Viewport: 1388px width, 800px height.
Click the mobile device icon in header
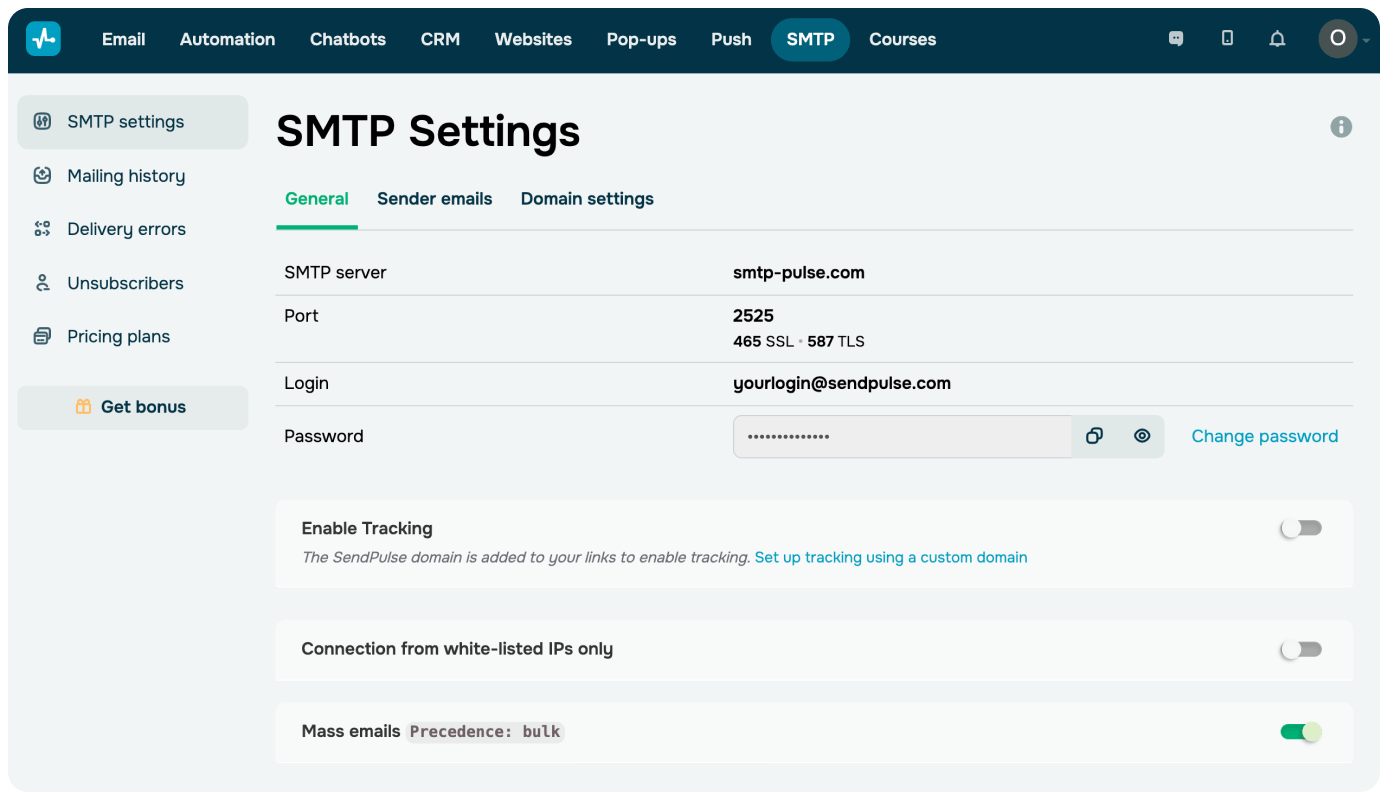tap(1227, 39)
